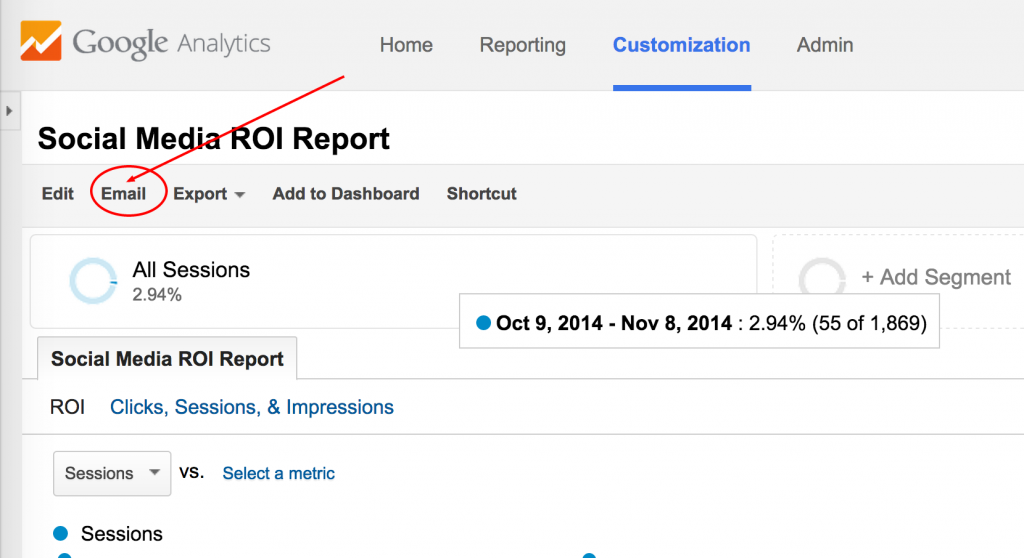Click the blue Sessions legend dot
This screenshot has width=1024, height=558.
[x=61, y=534]
